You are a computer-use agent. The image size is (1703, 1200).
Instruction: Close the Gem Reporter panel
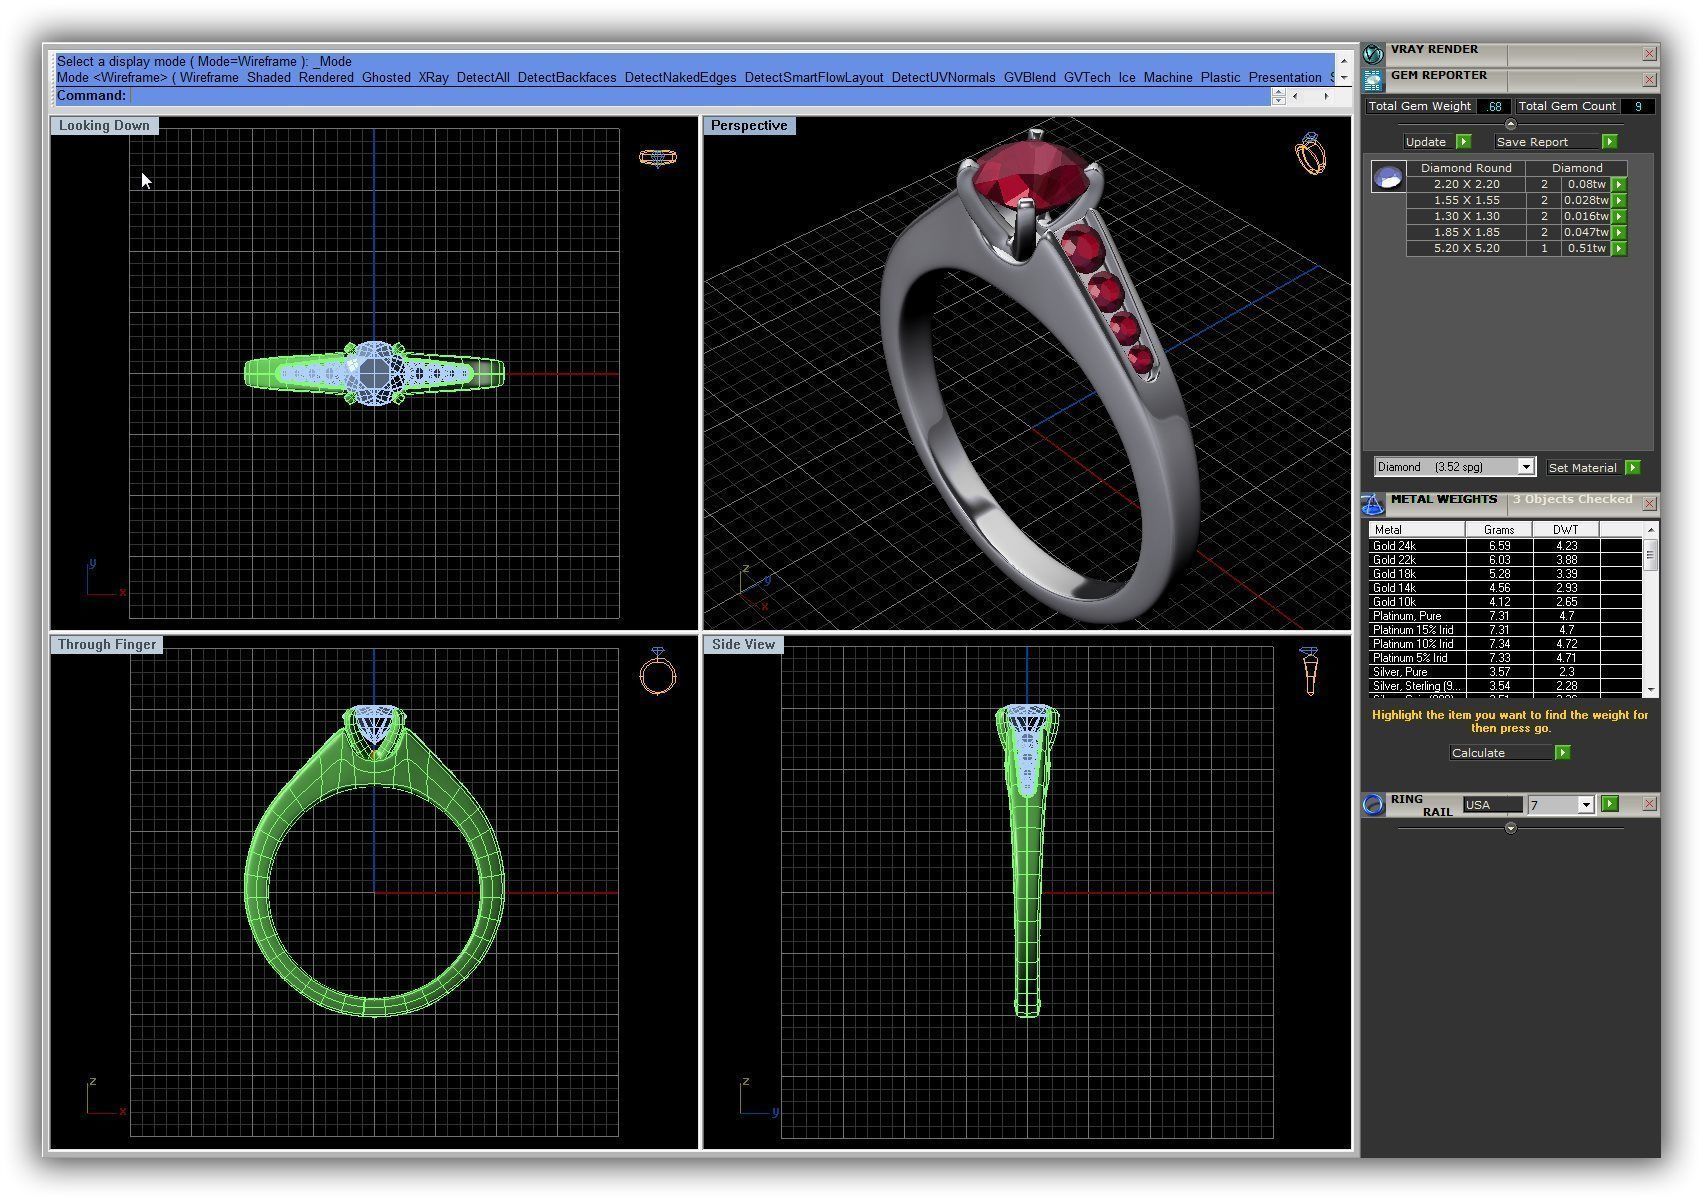tap(1649, 79)
